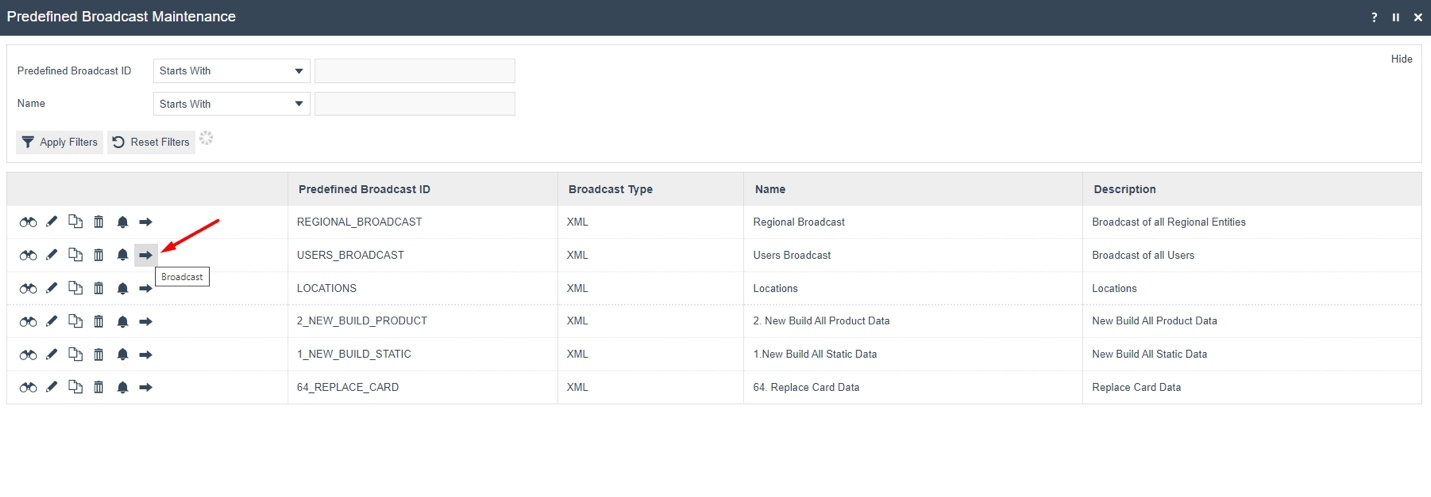View the 2_NEW_BUILD_PRODUCT record
The width and height of the screenshot is (1431, 497).
tap(28, 321)
